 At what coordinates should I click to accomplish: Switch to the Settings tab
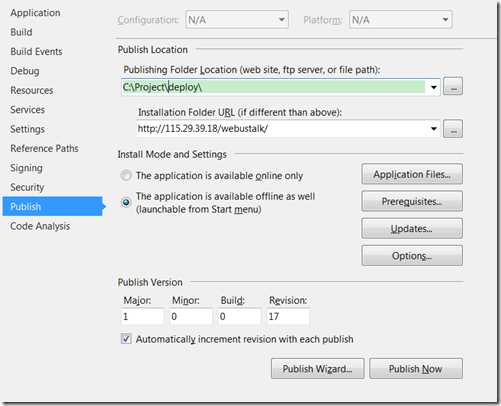27,129
